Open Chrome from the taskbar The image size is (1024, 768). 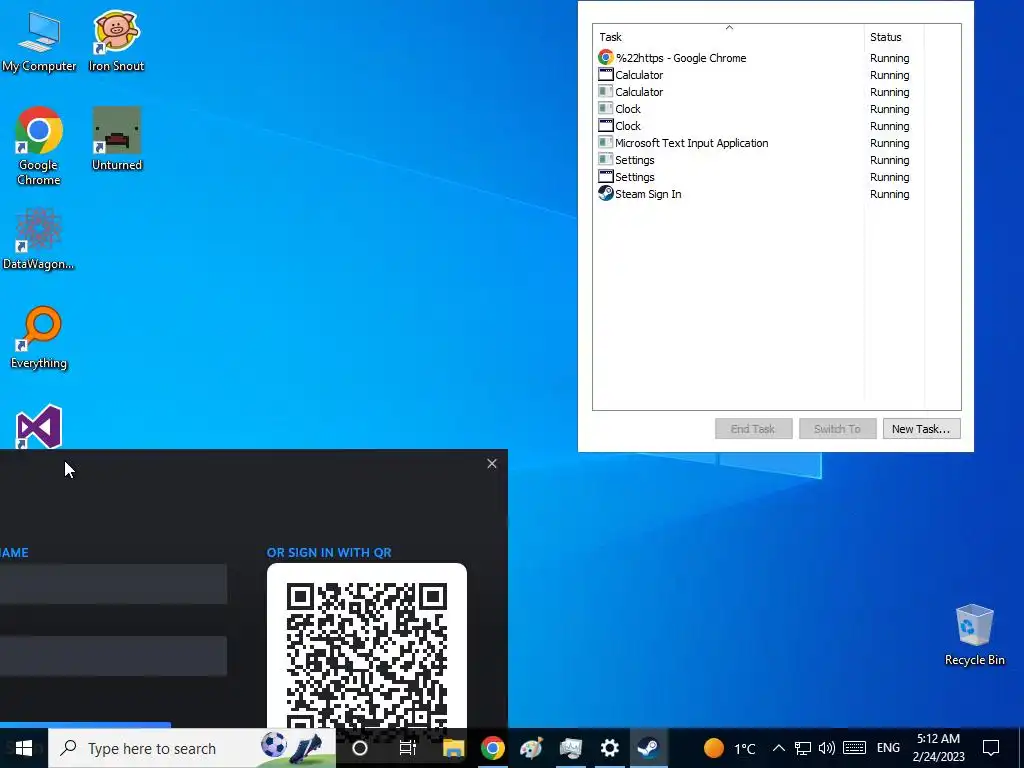pos(492,748)
